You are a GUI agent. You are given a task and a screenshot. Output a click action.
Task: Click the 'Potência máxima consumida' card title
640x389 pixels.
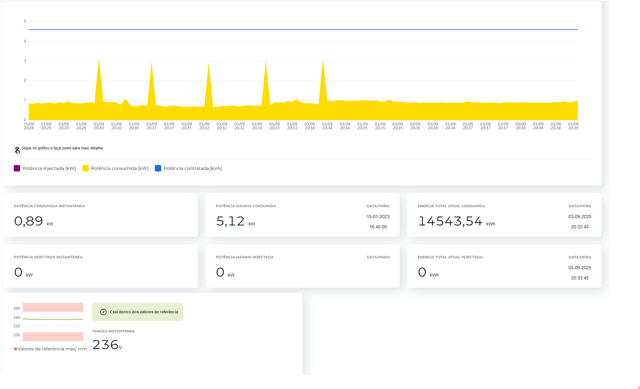click(246, 206)
